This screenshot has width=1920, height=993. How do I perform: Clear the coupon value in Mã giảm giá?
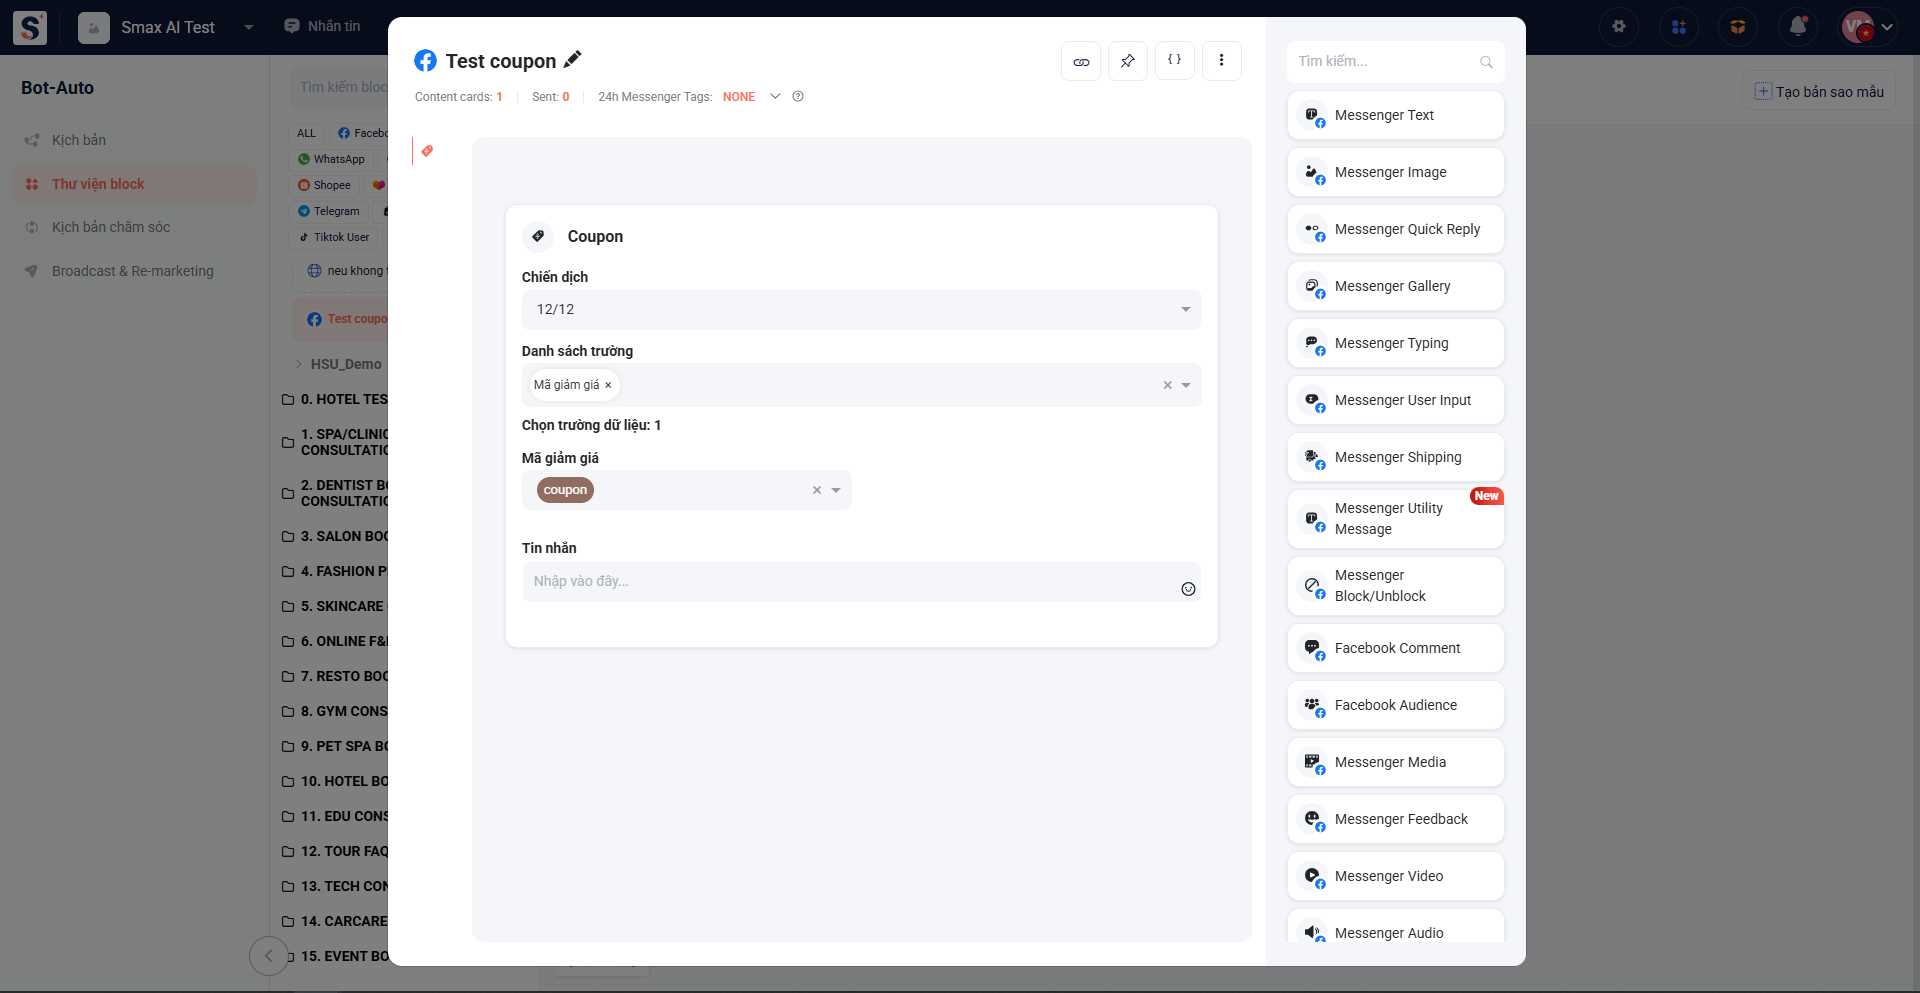click(x=817, y=490)
